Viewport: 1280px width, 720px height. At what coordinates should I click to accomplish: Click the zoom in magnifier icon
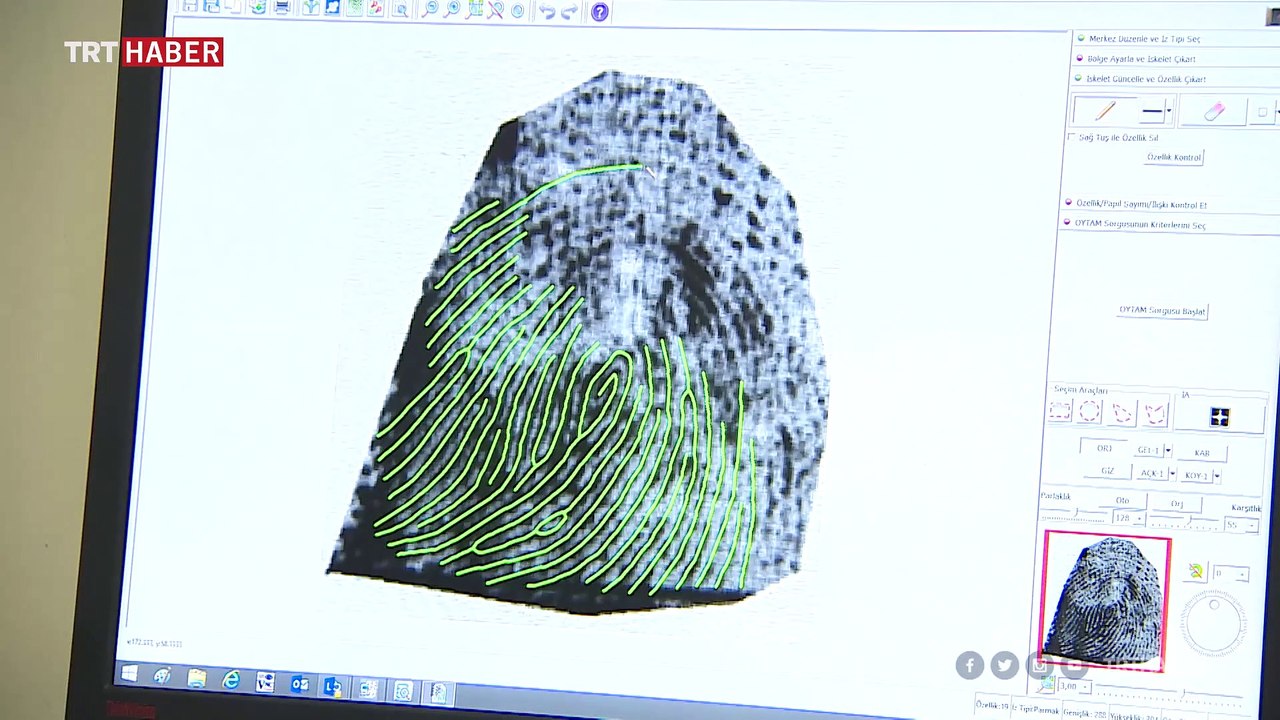(452, 9)
